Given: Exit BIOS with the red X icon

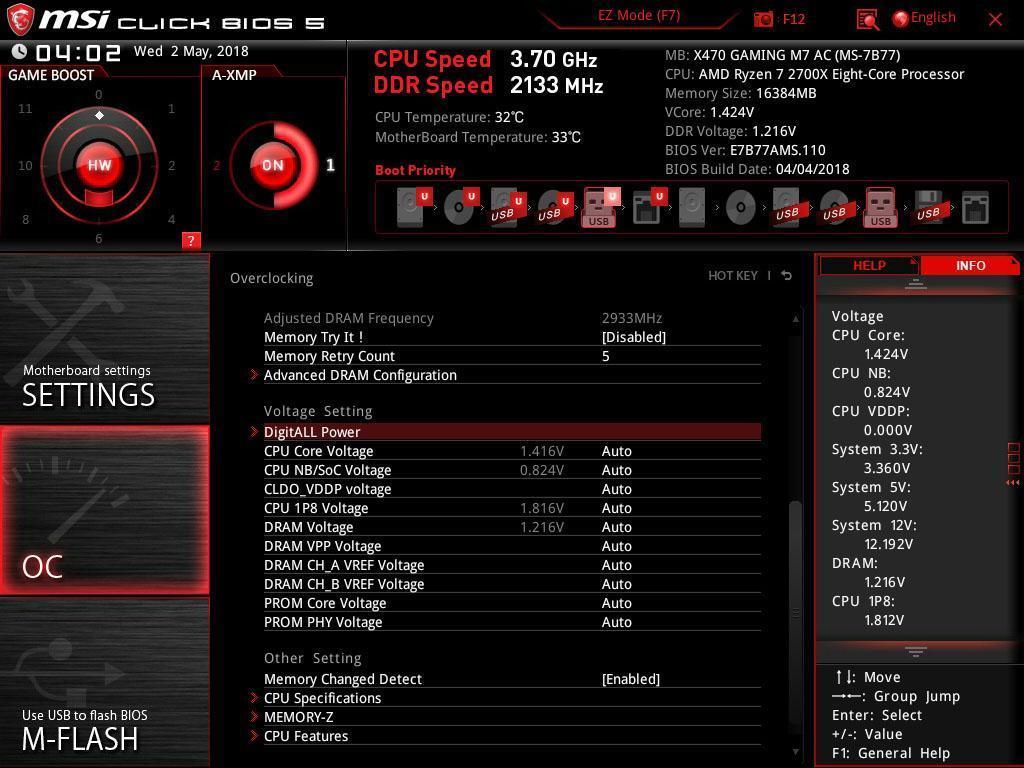Looking at the screenshot, I should click(995, 20).
